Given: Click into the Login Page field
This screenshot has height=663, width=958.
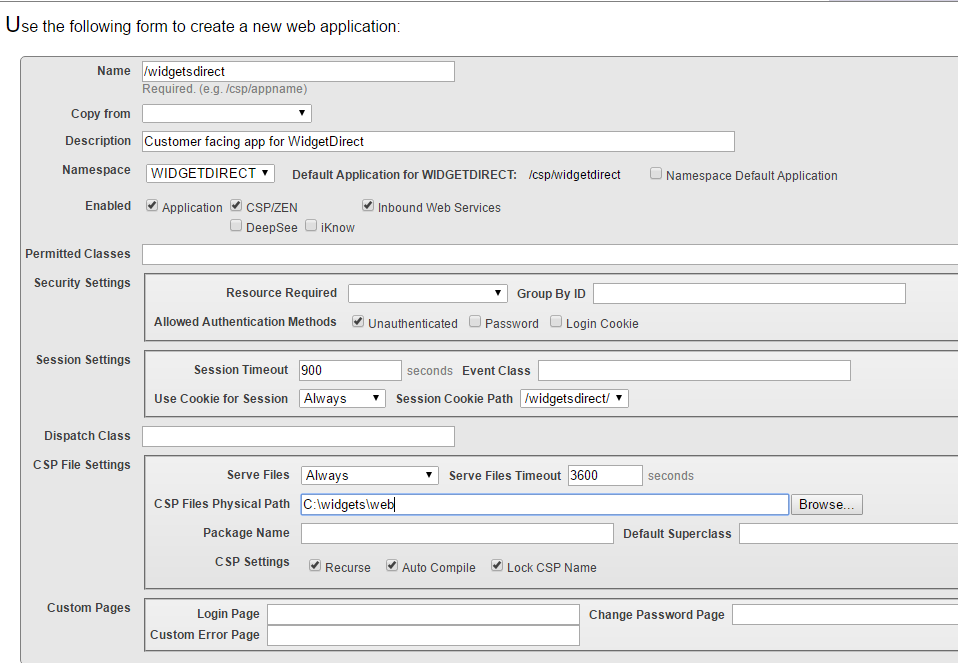Looking at the screenshot, I should (423, 614).
